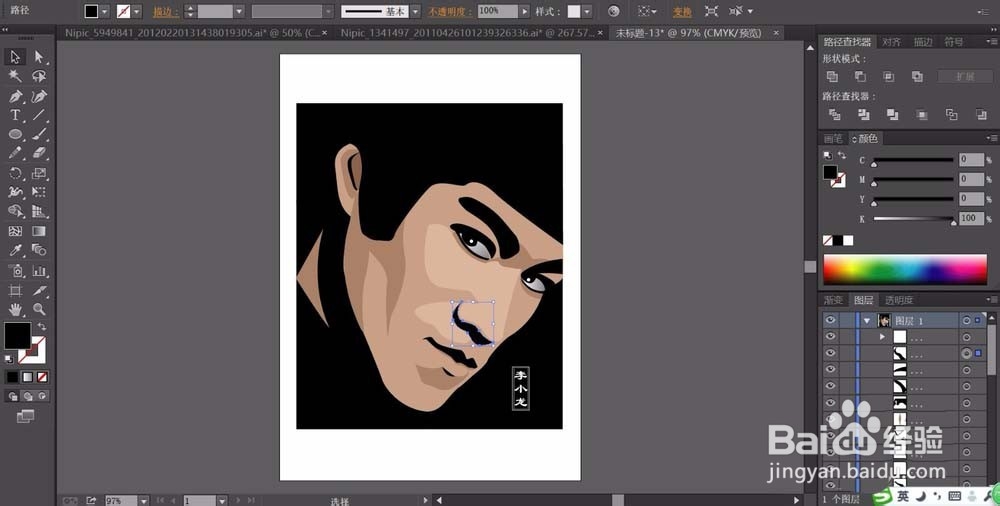Select the Zoom magnifier tool

[39, 310]
